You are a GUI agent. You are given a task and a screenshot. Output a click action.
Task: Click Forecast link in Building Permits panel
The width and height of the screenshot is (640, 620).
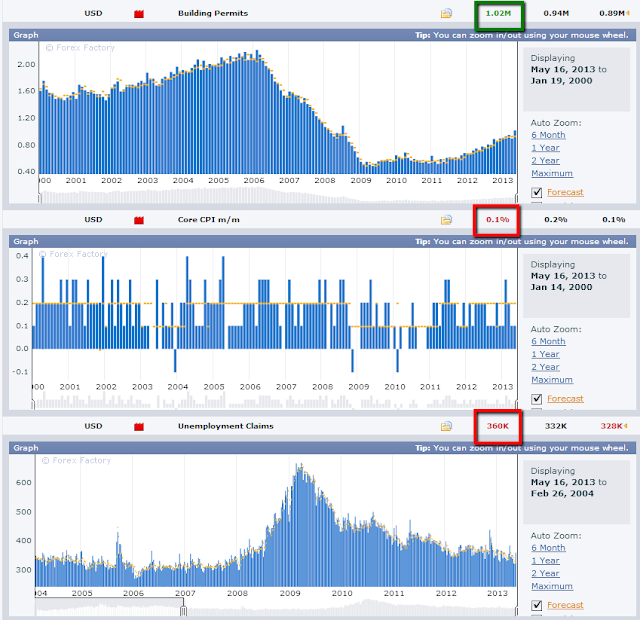pyautogui.click(x=565, y=192)
